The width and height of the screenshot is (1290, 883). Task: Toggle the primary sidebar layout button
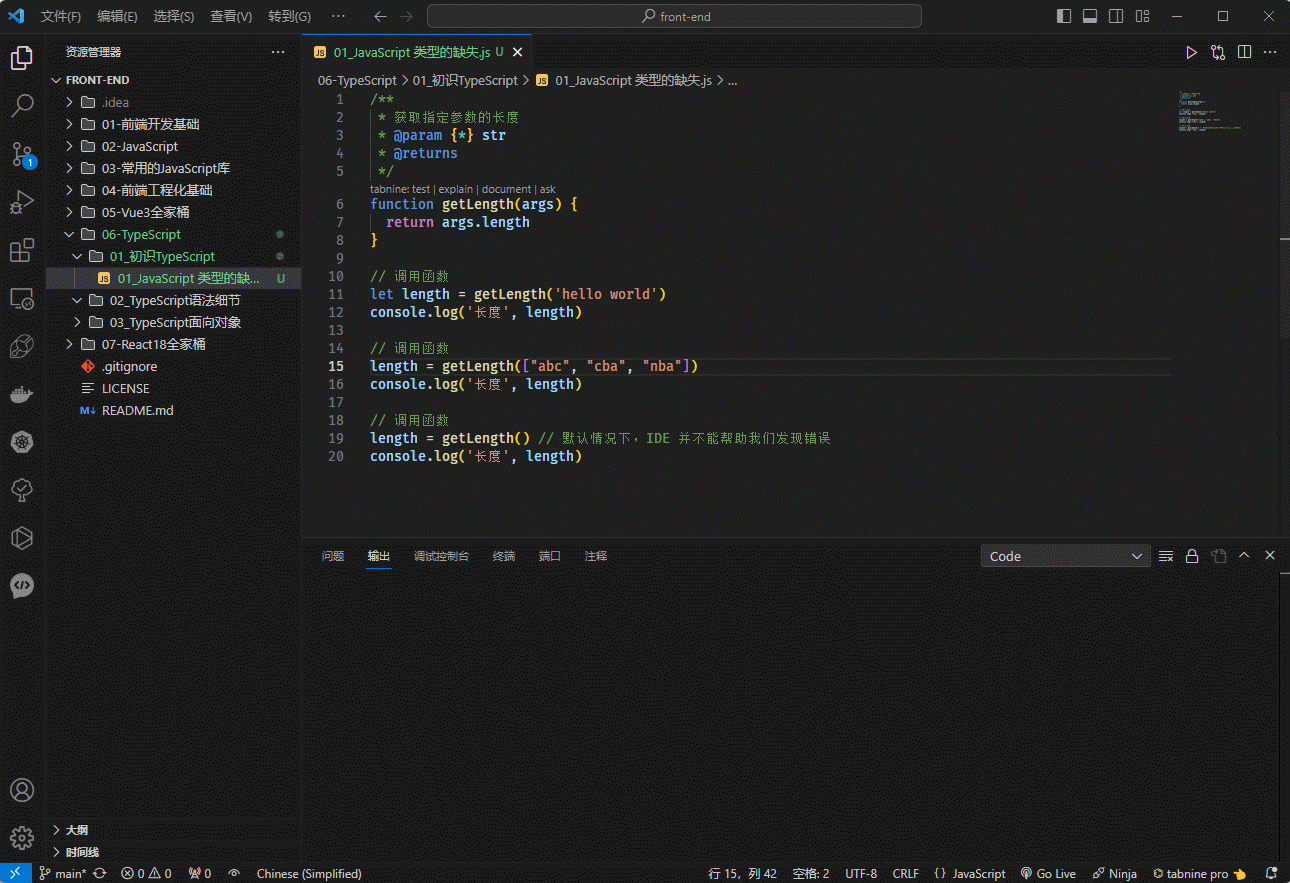point(1064,16)
